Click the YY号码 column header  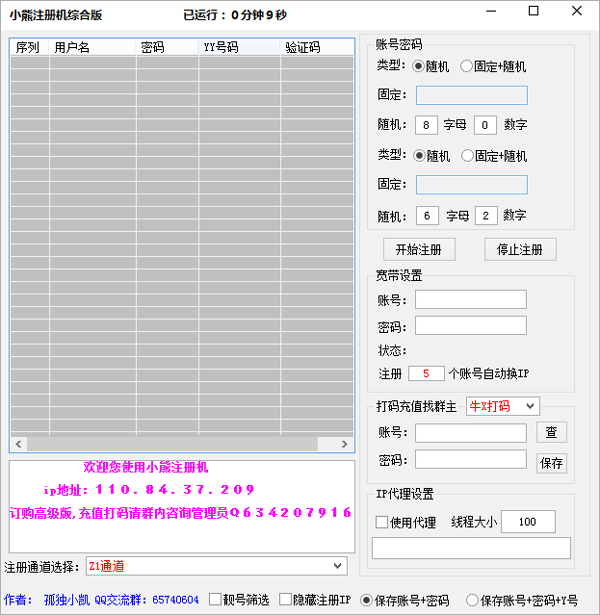[x=238, y=47]
